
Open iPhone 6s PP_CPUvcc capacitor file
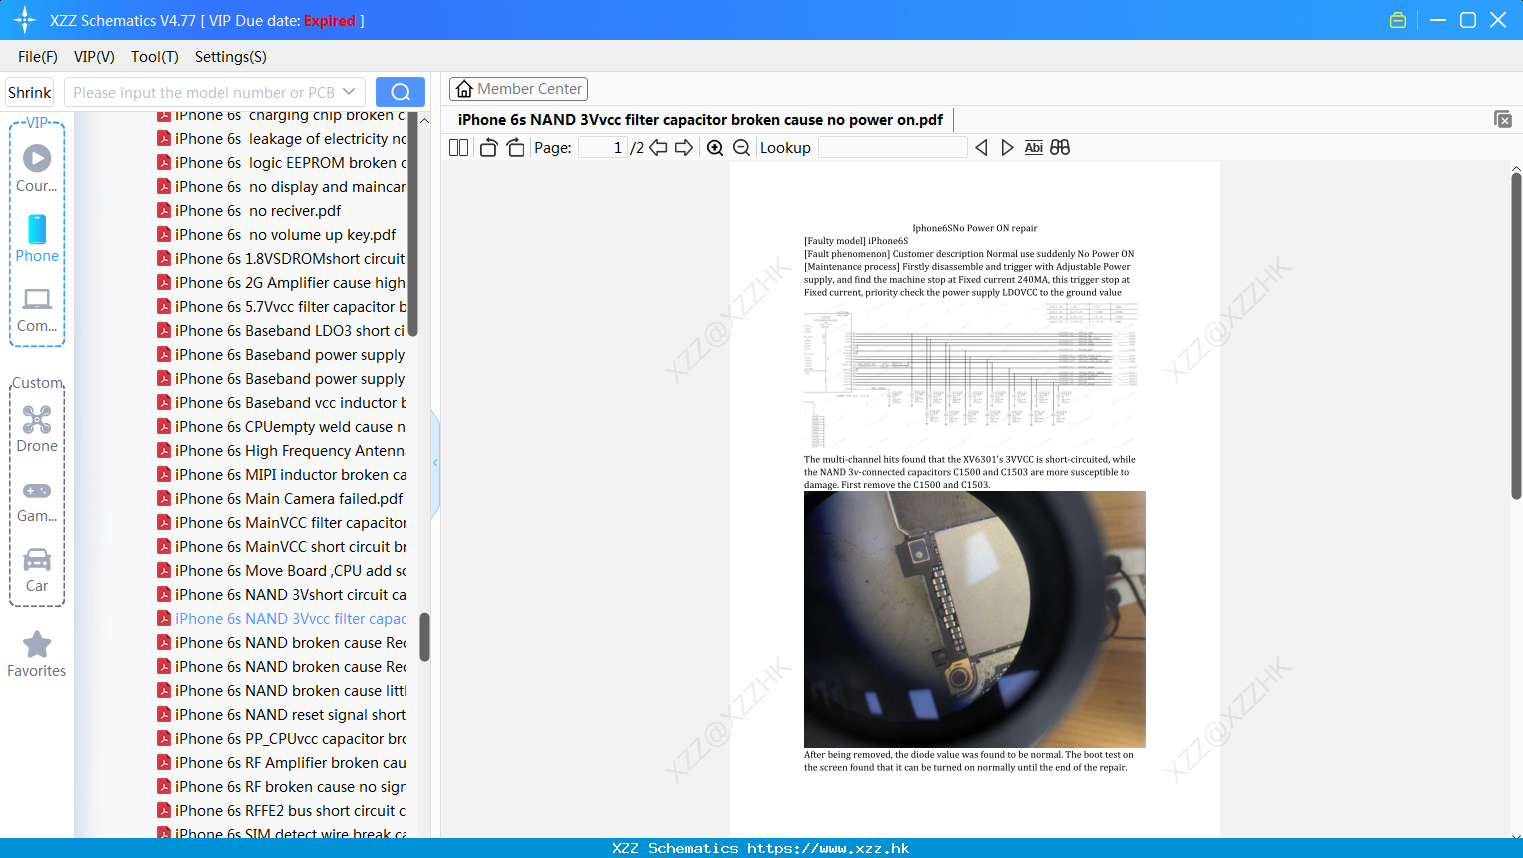[282, 739]
